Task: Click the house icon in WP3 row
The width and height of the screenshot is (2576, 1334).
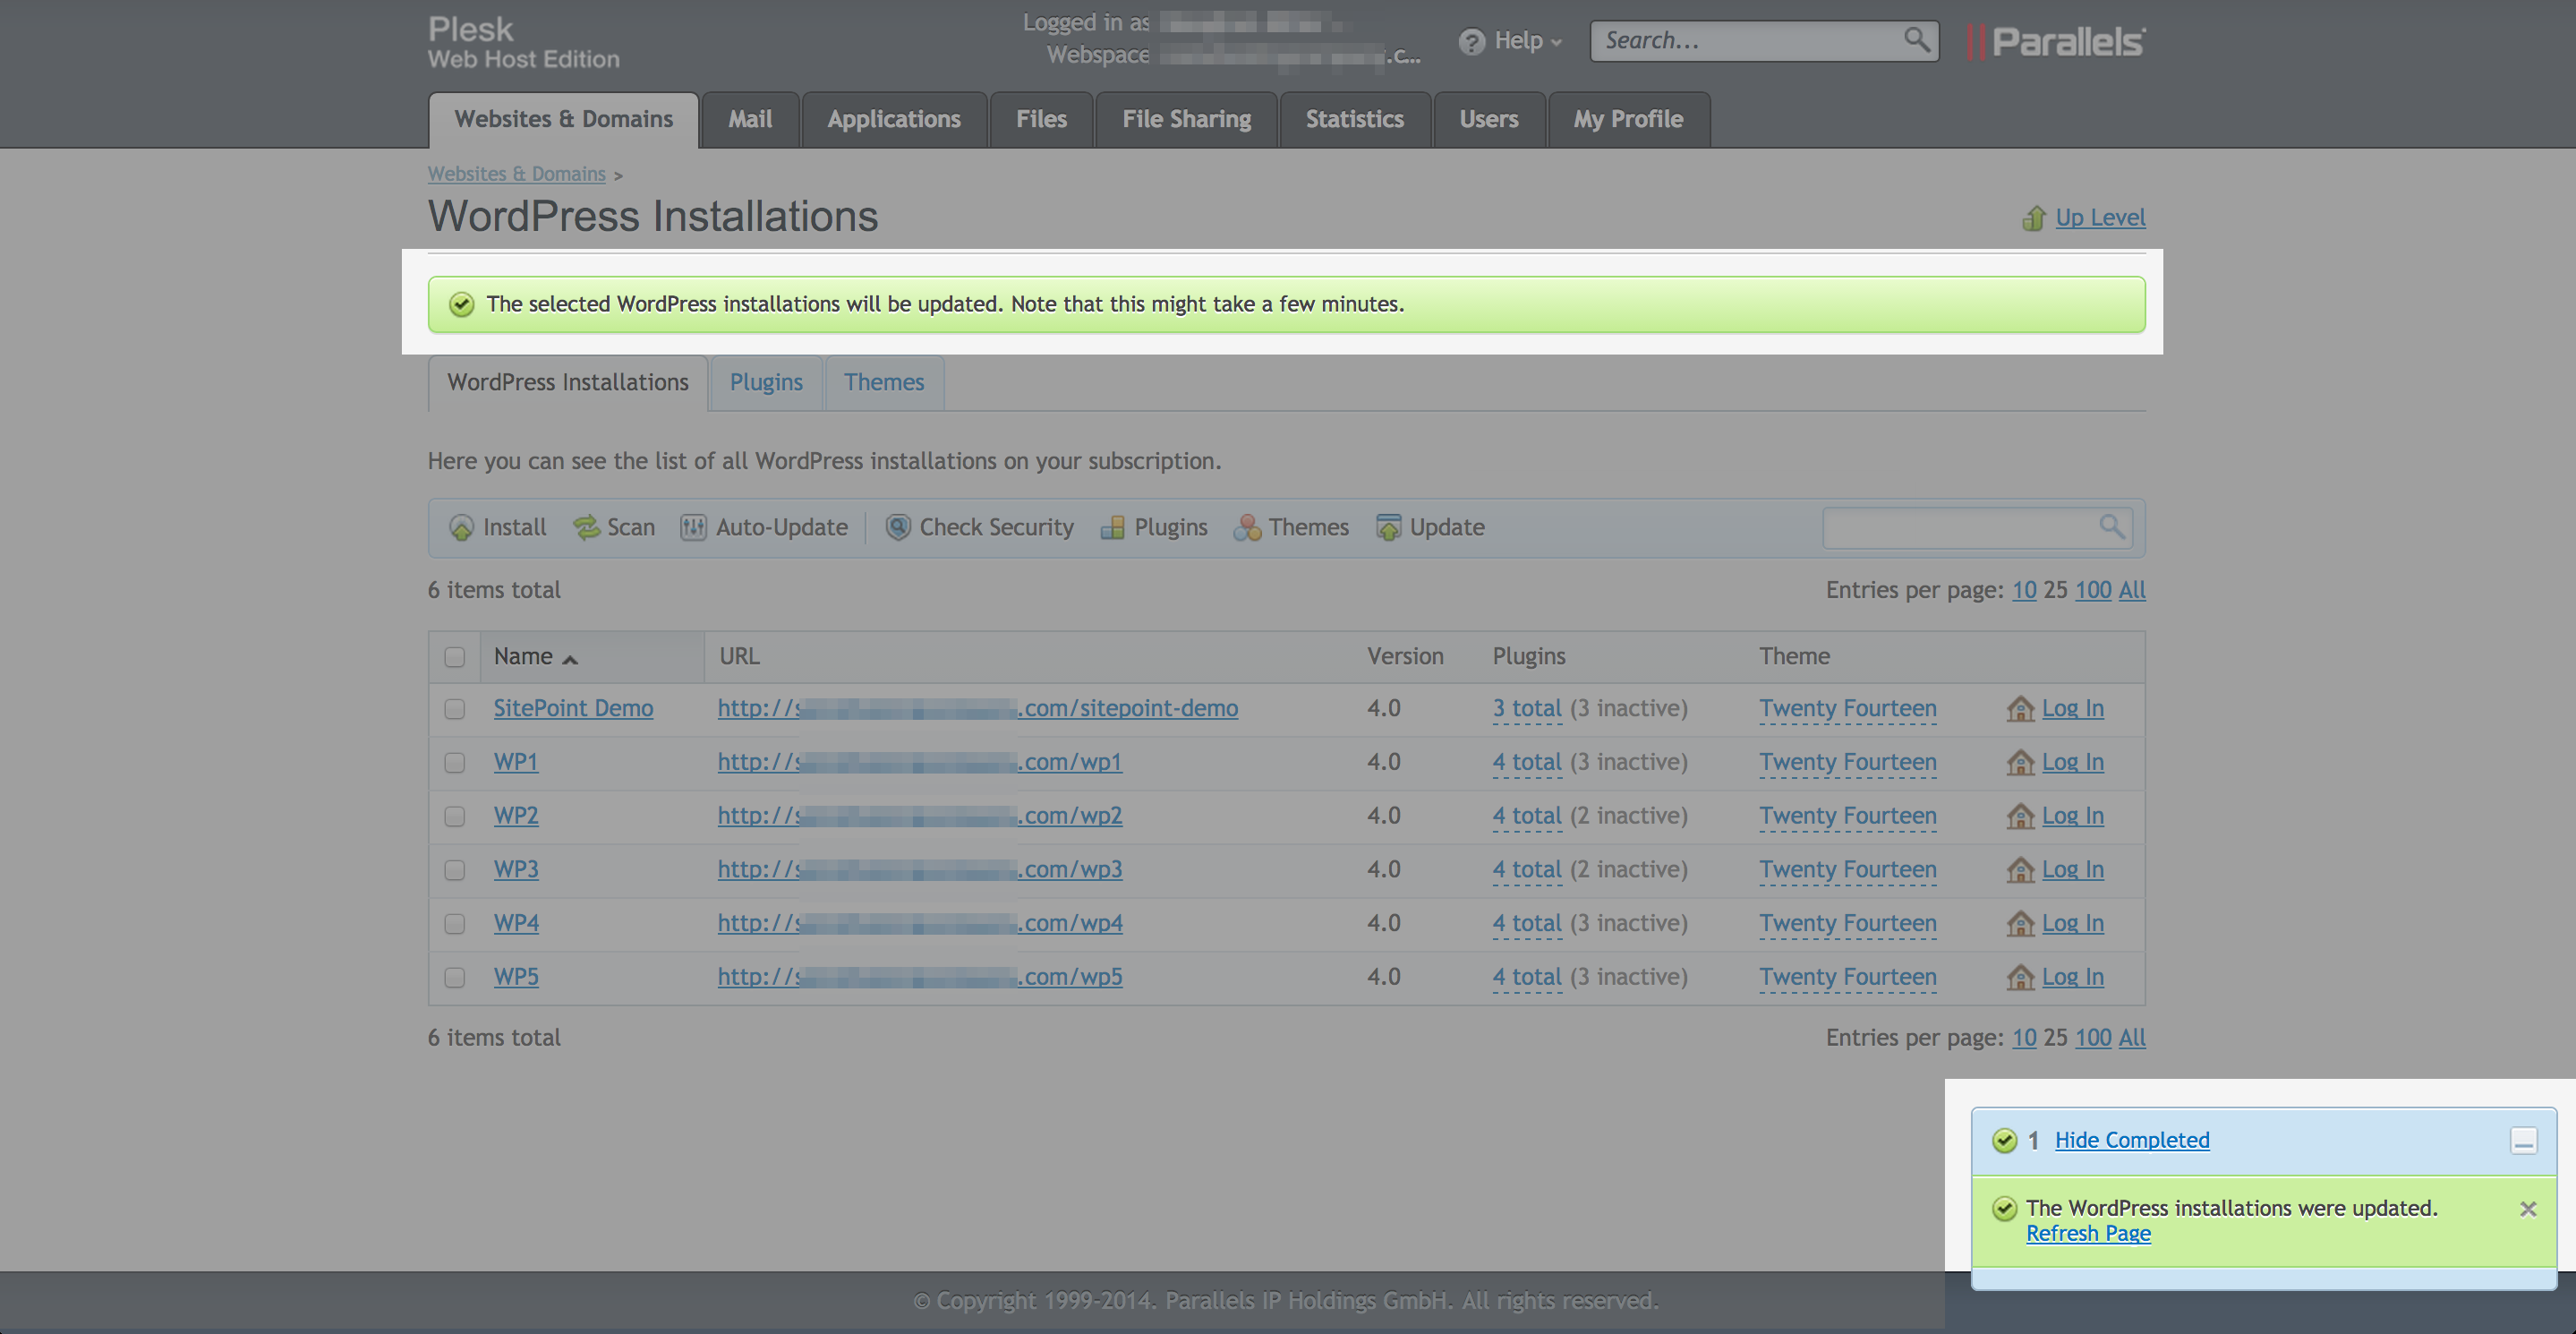Action: click(x=2020, y=870)
